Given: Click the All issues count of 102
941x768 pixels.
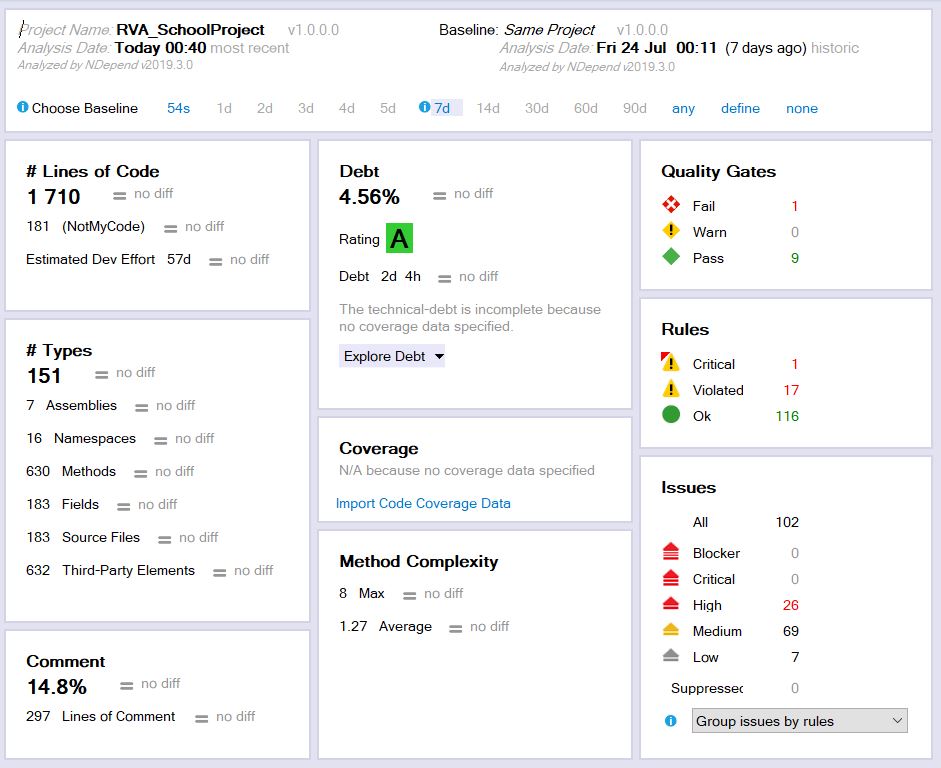Looking at the screenshot, I should [x=786, y=522].
